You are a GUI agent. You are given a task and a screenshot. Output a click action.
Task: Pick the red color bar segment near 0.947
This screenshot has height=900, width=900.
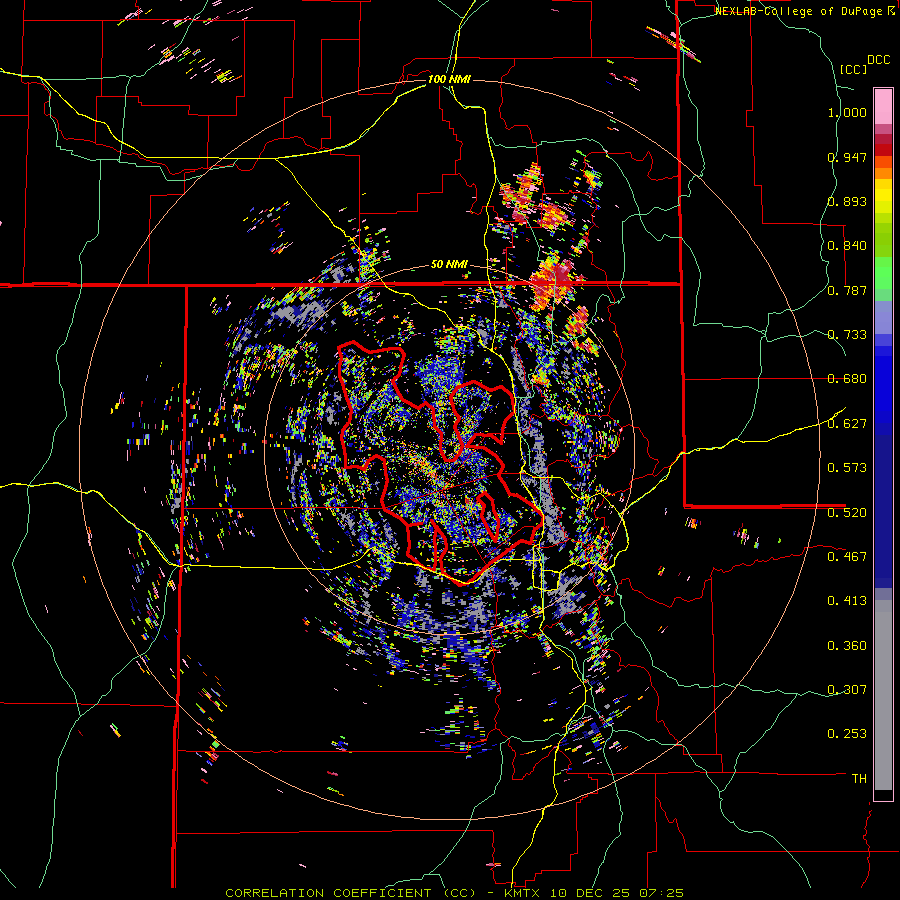point(883,150)
